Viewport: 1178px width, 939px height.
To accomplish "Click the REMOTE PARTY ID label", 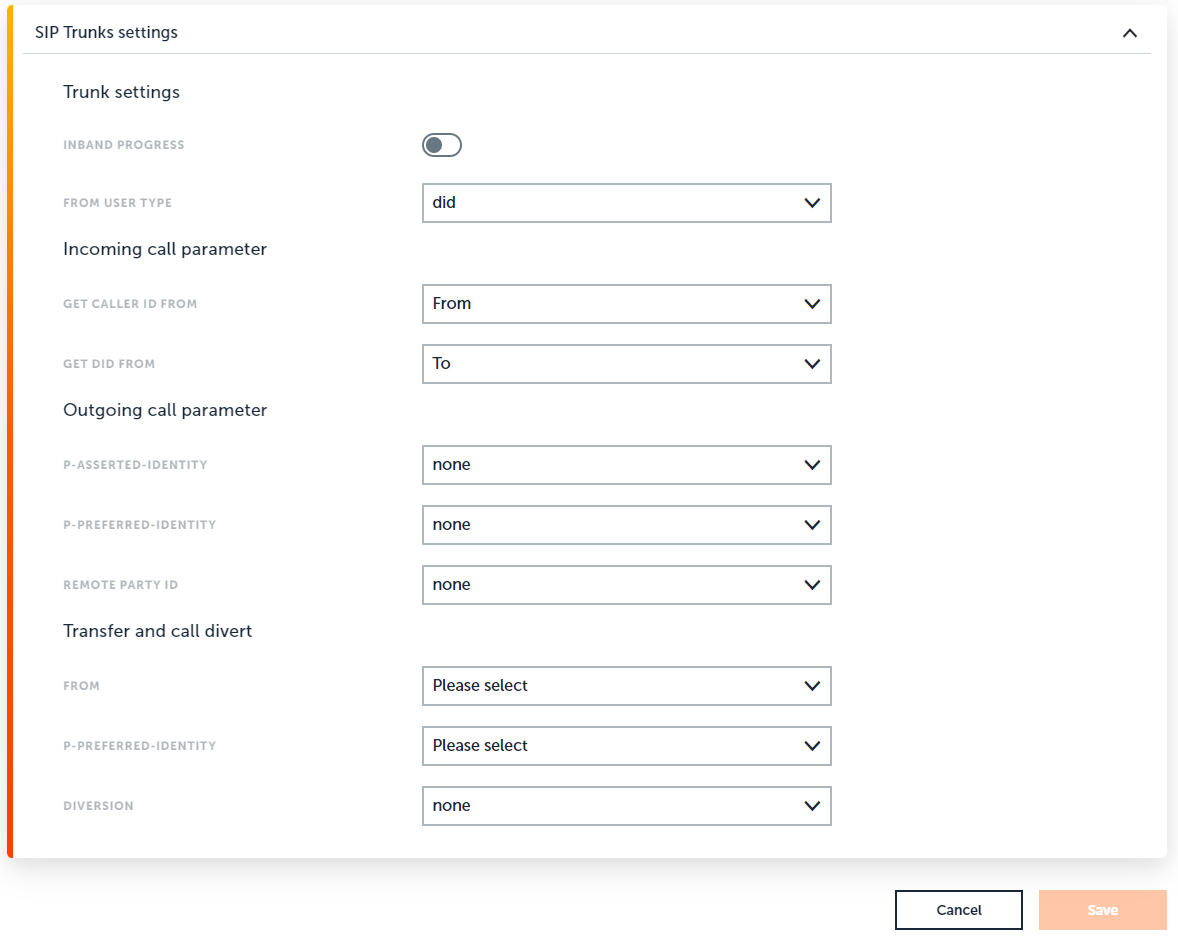I will (x=121, y=584).
